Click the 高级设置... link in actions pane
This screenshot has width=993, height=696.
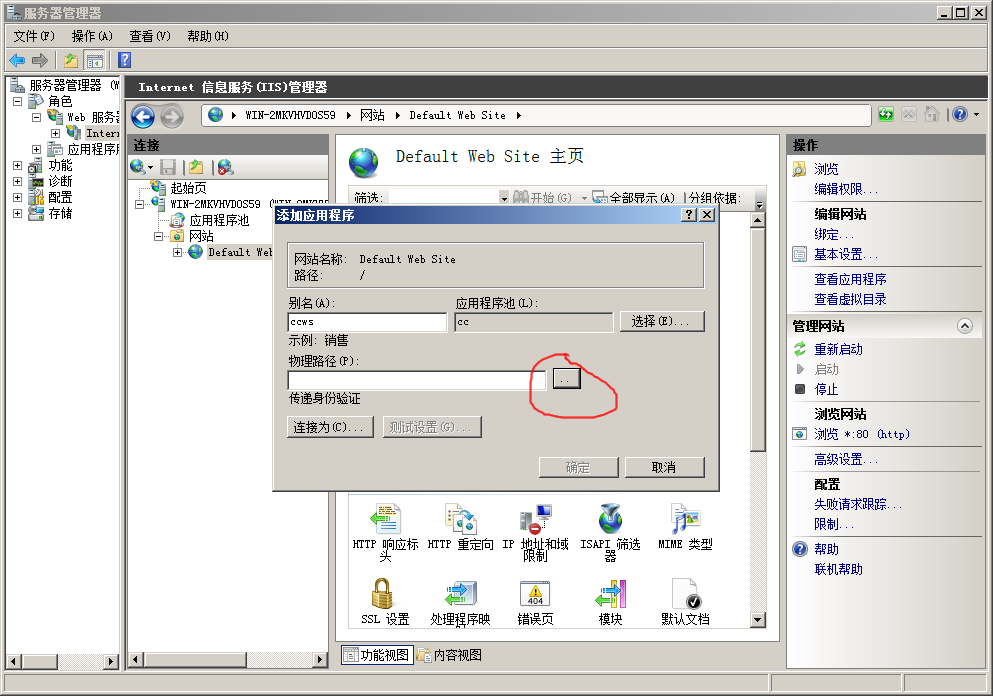845,459
